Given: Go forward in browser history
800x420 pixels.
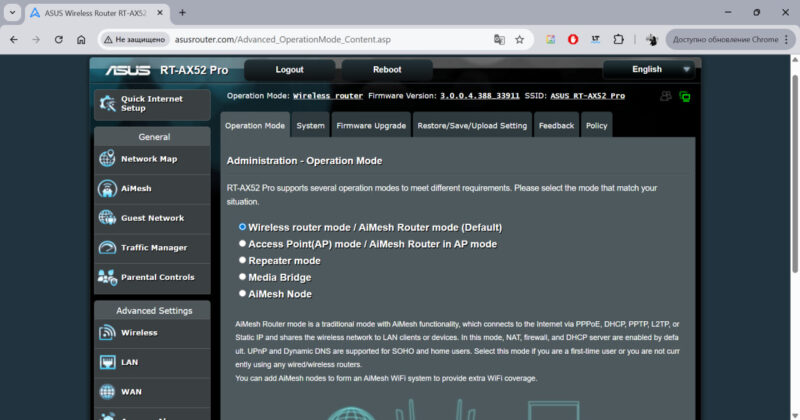Looking at the screenshot, I should (36, 39).
